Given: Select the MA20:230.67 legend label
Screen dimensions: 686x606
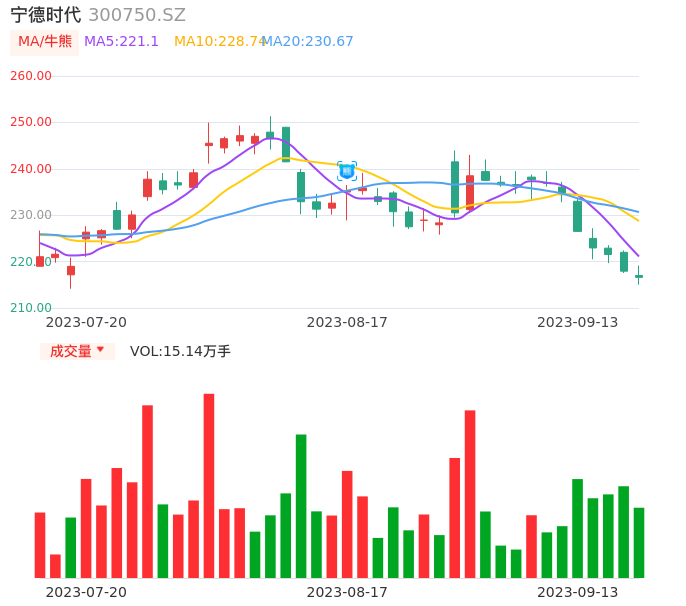Looking at the screenshot, I should point(308,42).
